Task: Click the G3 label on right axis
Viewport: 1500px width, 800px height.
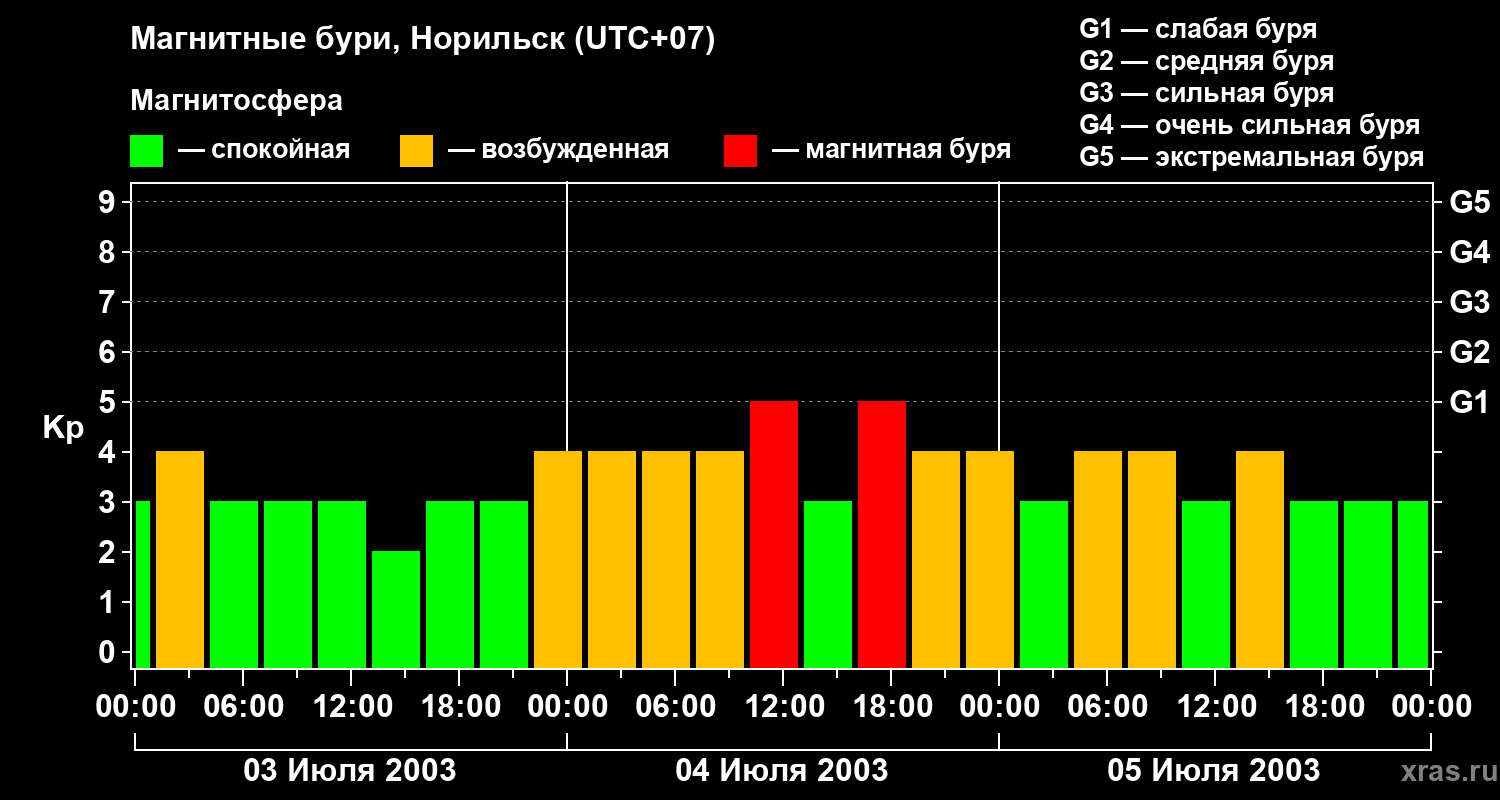Action: pyautogui.click(x=1469, y=302)
